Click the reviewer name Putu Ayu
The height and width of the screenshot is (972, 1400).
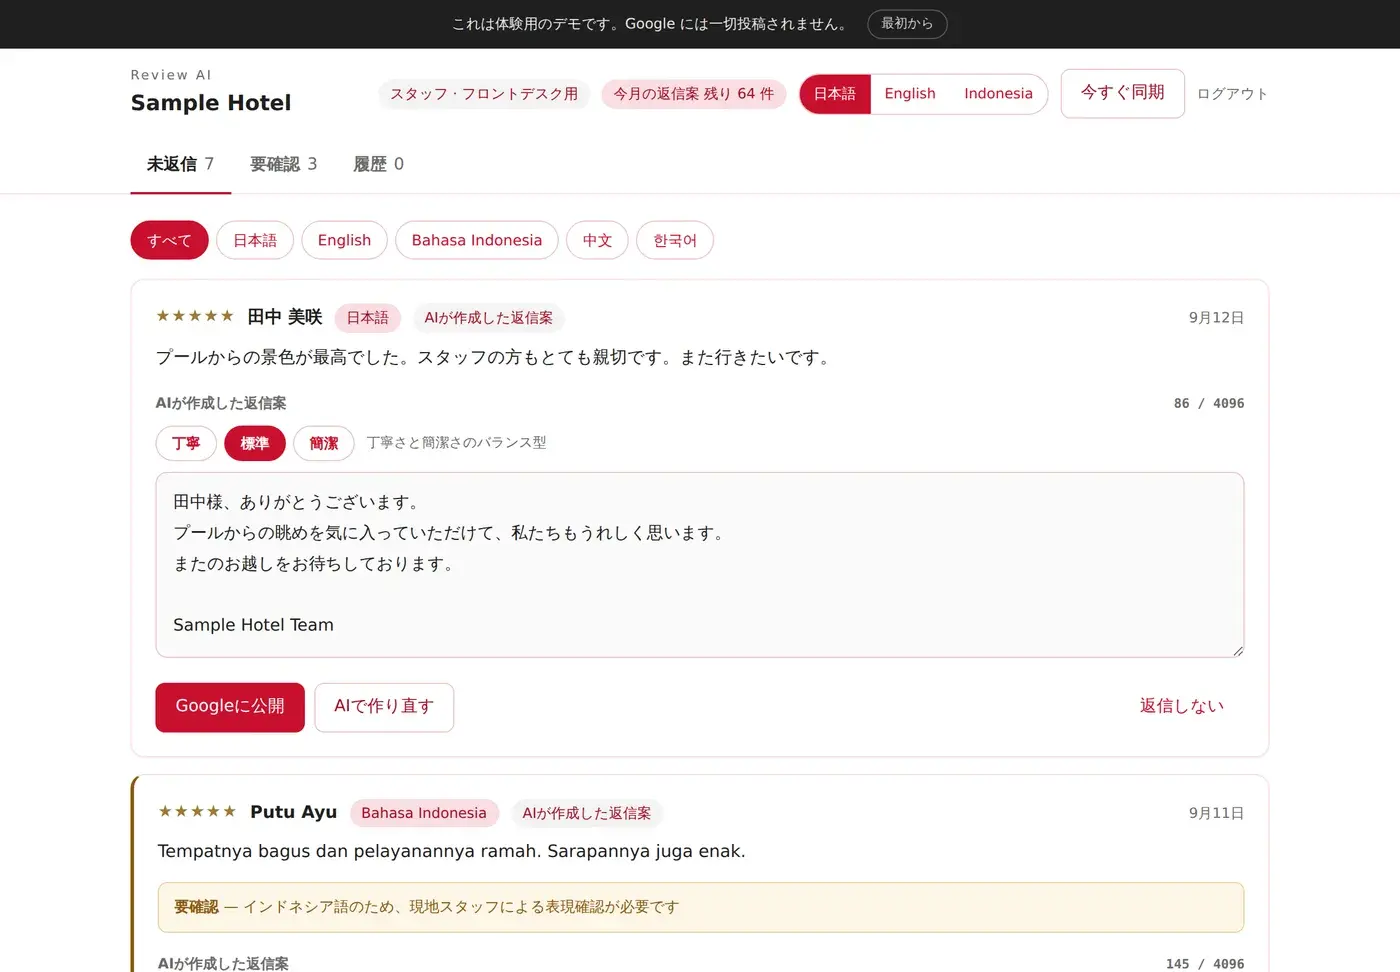pyautogui.click(x=294, y=812)
